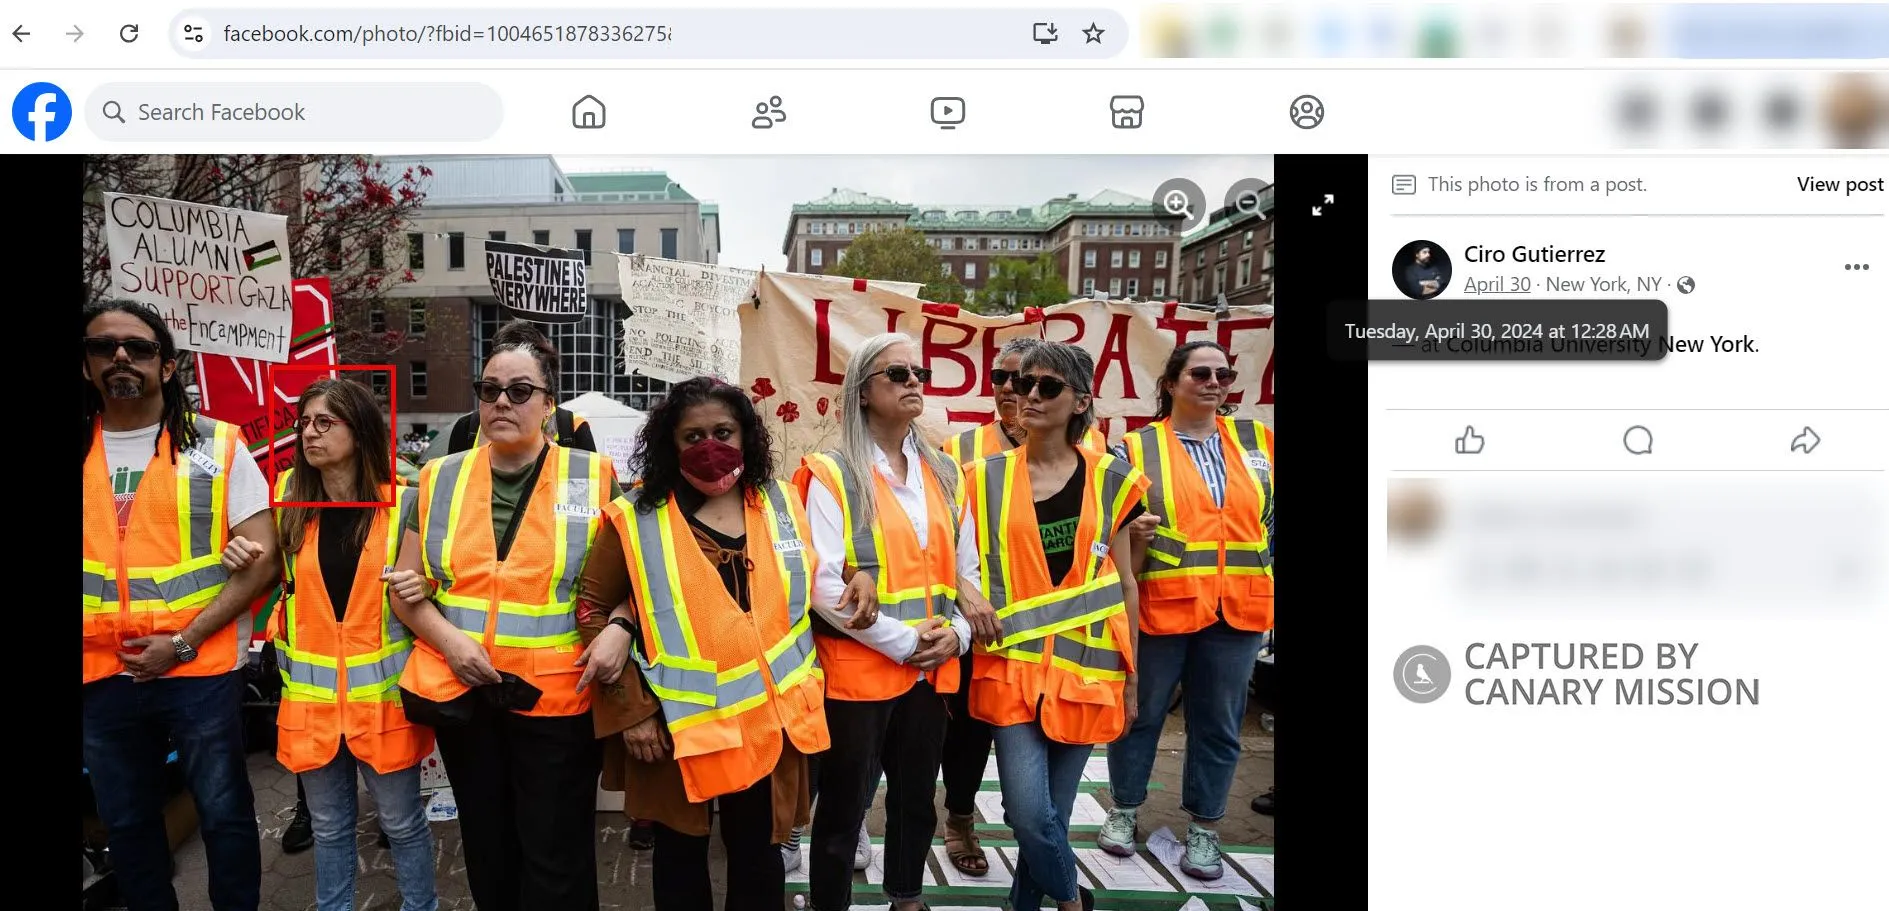Like the photo with thumbs-up
Viewport: 1889px width, 911px height.
pos(1469,440)
